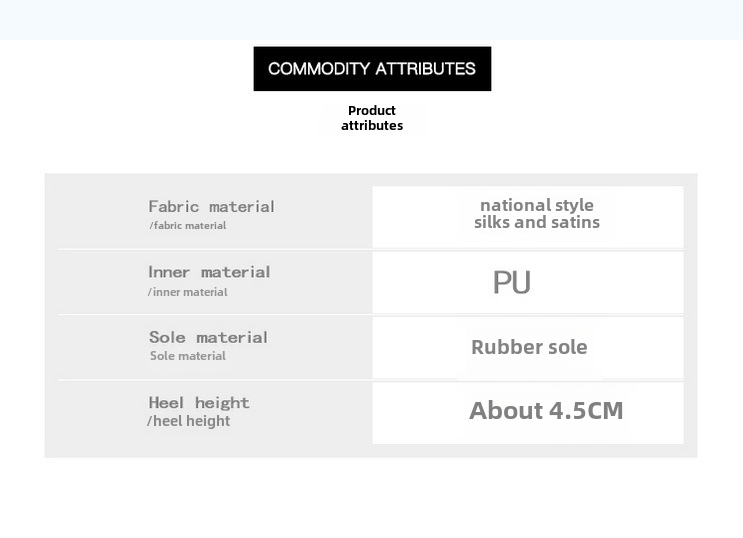Viewport: 743px width, 538px height.
Task: Click the silks and satins text line
Action: coord(536,222)
